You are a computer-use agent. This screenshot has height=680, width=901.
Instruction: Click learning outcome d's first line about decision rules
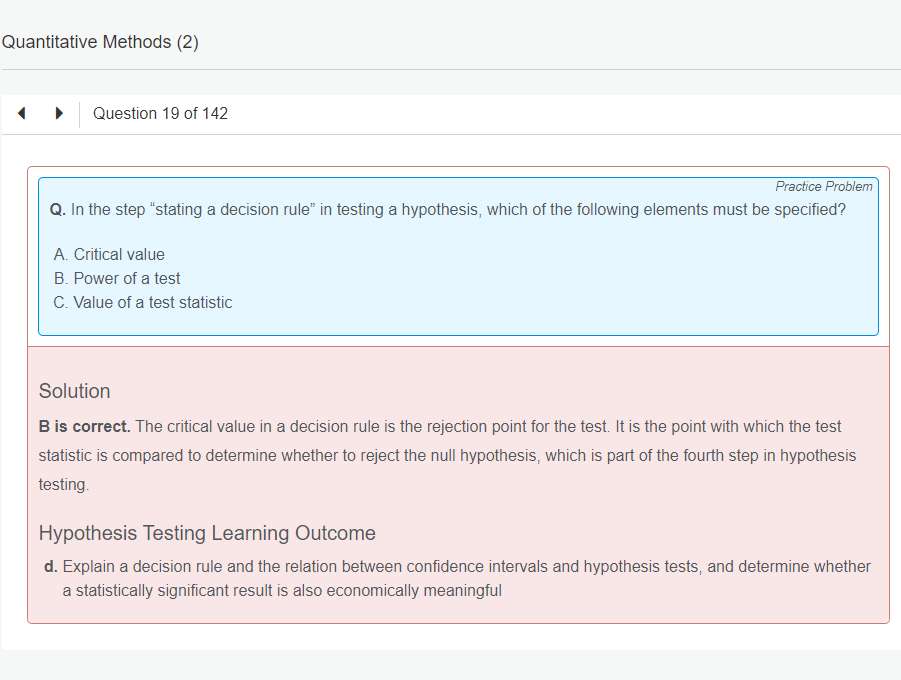pos(466,566)
